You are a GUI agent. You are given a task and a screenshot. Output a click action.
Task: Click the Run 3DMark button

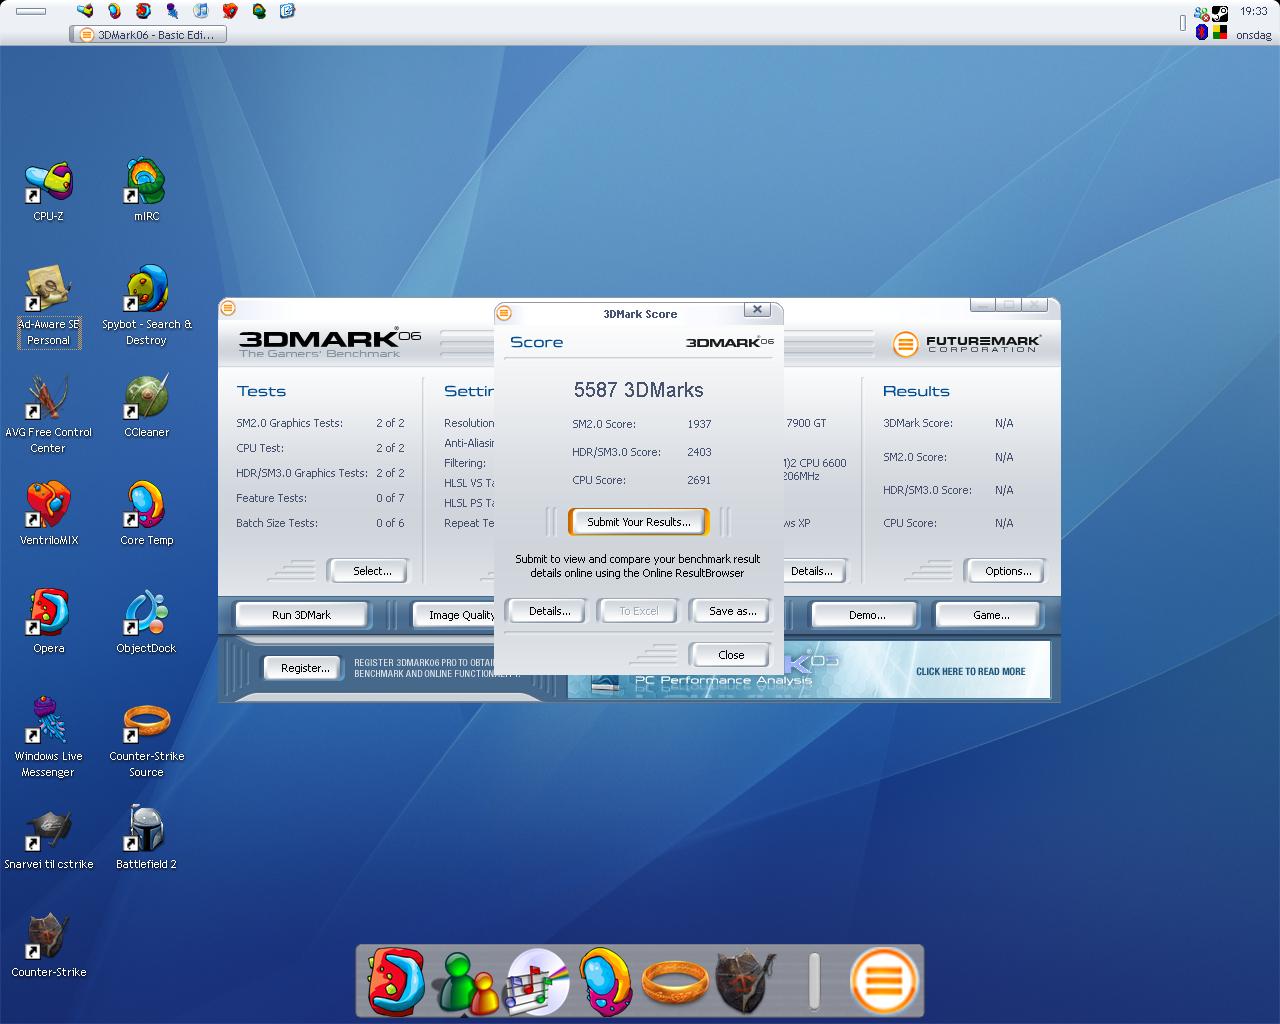(301, 615)
